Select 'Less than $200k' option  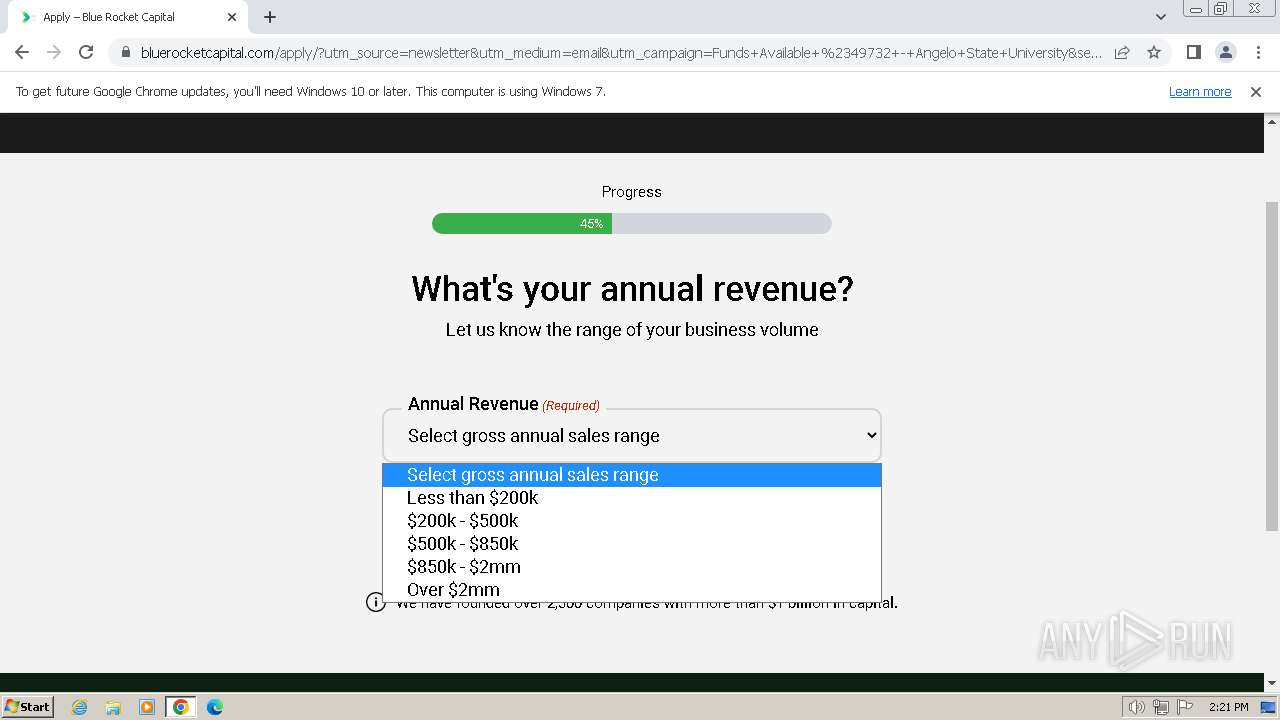click(x=632, y=498)
